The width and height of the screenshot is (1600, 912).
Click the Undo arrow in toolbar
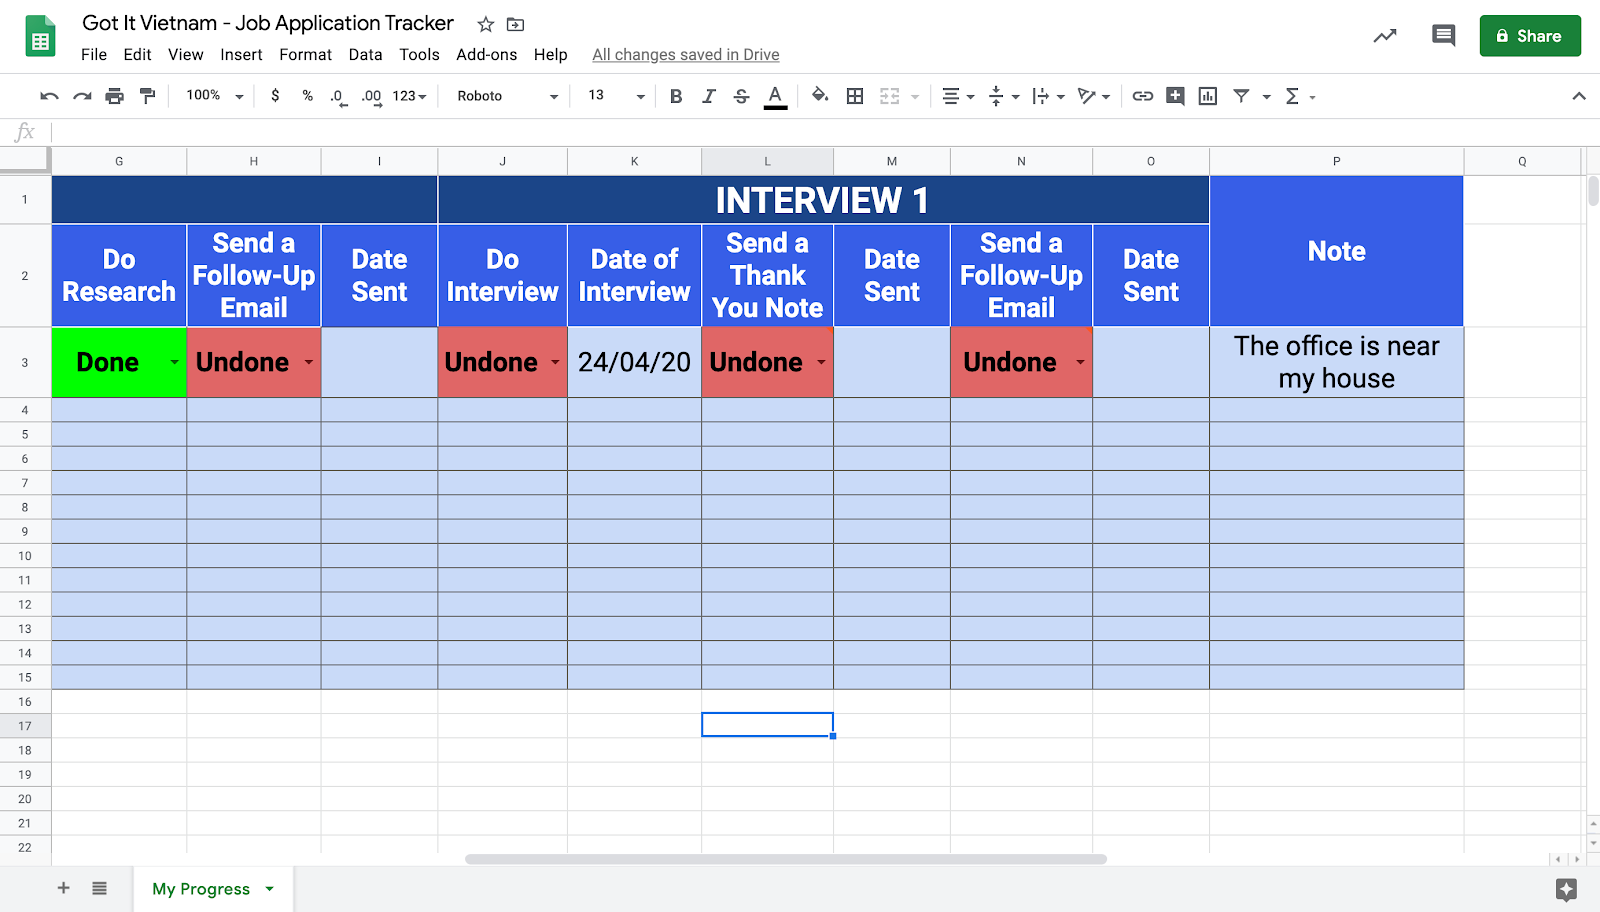pos(49,96)
